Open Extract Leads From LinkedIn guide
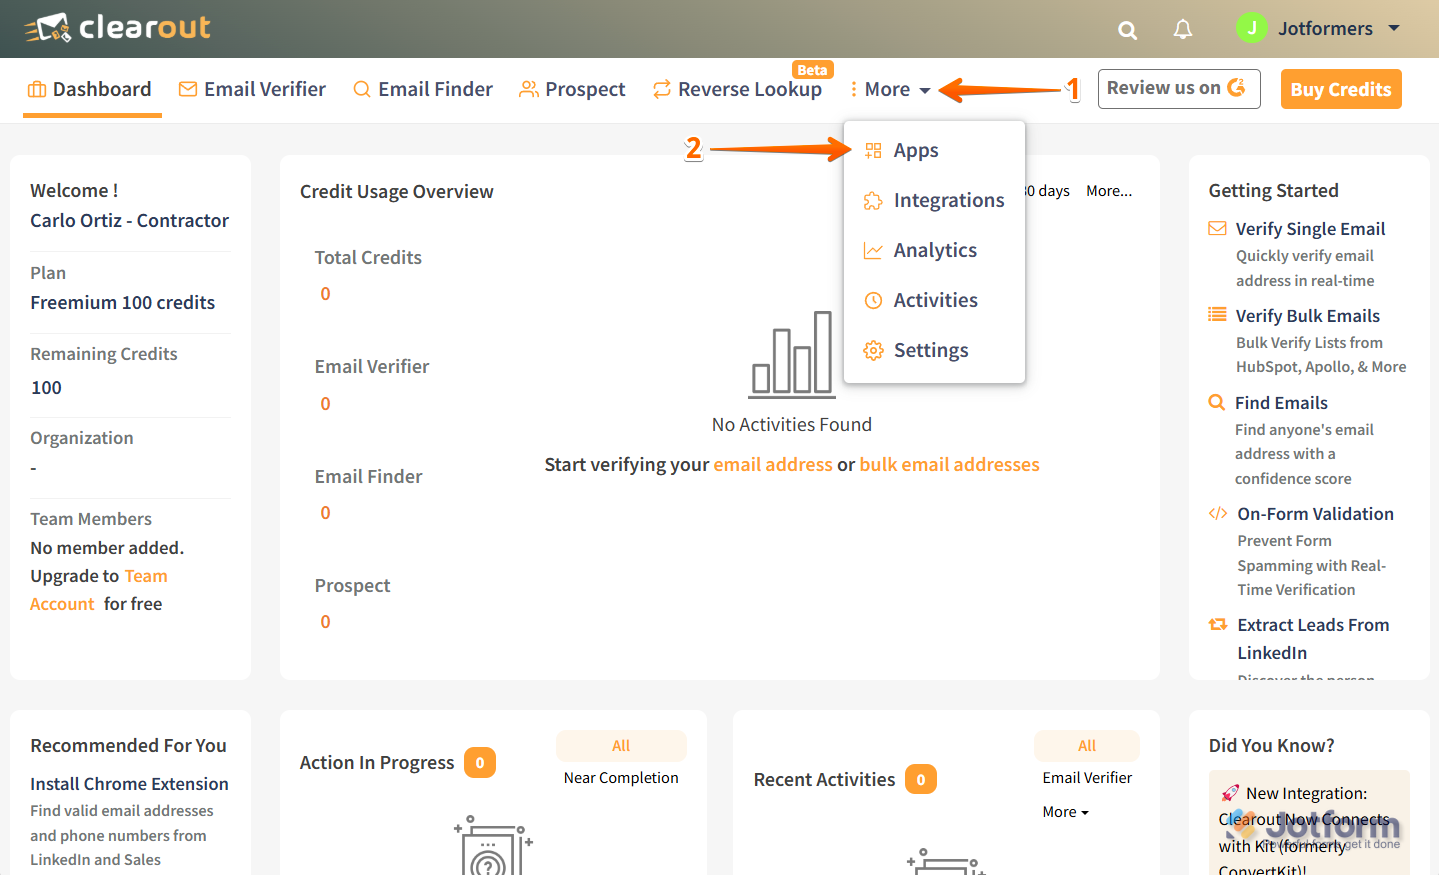1439x875 pixels. [1313, 639]
